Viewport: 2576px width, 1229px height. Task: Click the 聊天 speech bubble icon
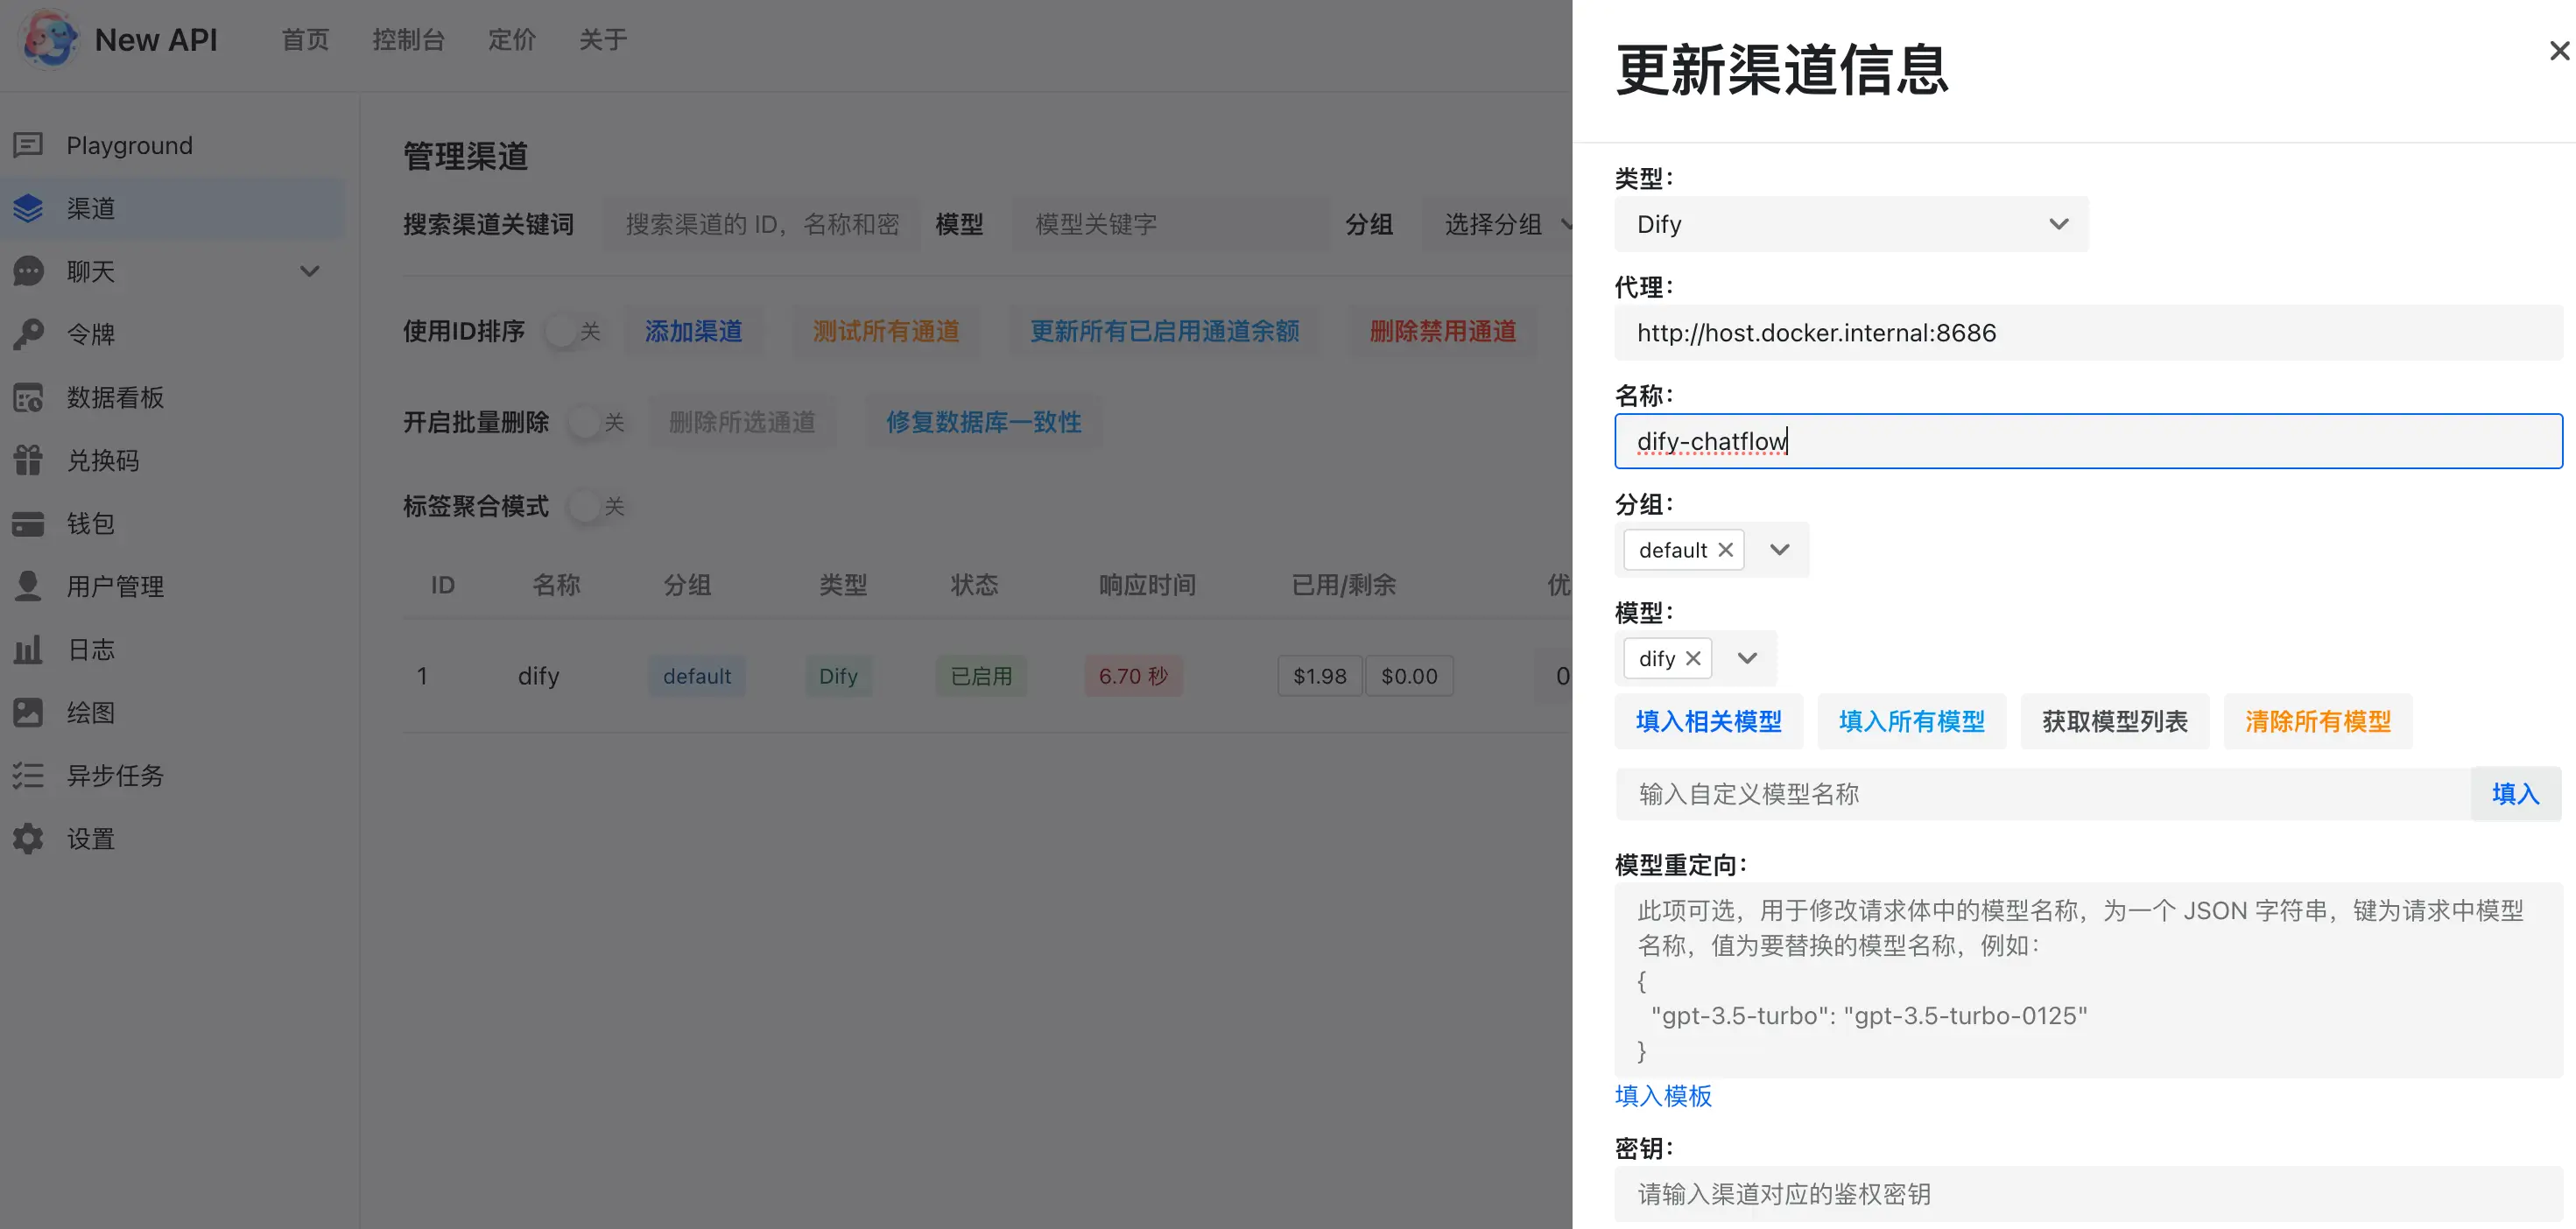[x=28, y=271]
